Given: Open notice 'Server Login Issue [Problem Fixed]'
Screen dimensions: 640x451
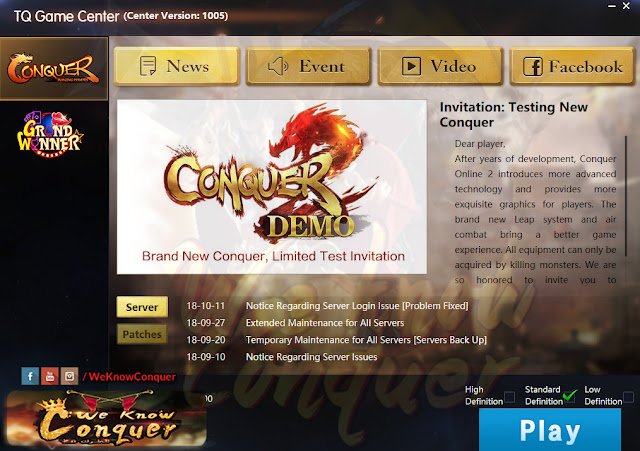Looking at the screenshot, I should (x=357, y=306).
